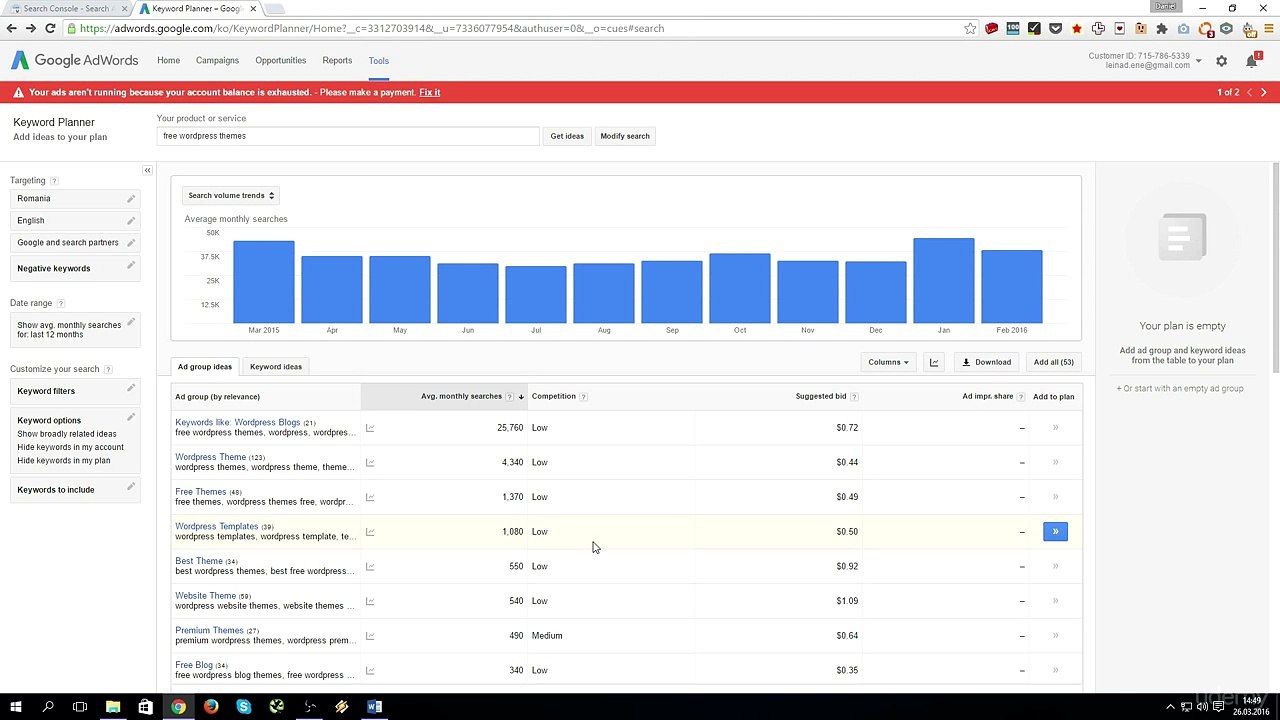
Task: Edit Keywords to include setting
Action: pos(130,487)
